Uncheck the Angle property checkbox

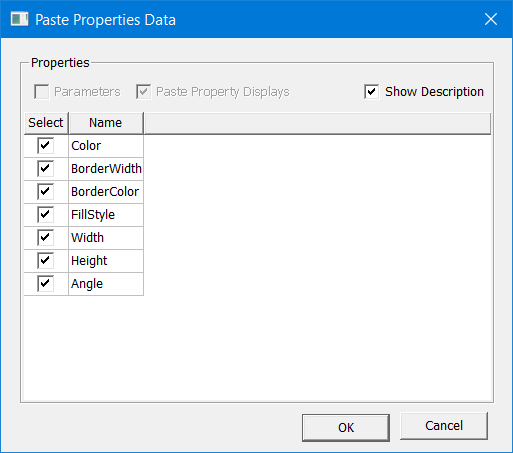pos(45,284)
